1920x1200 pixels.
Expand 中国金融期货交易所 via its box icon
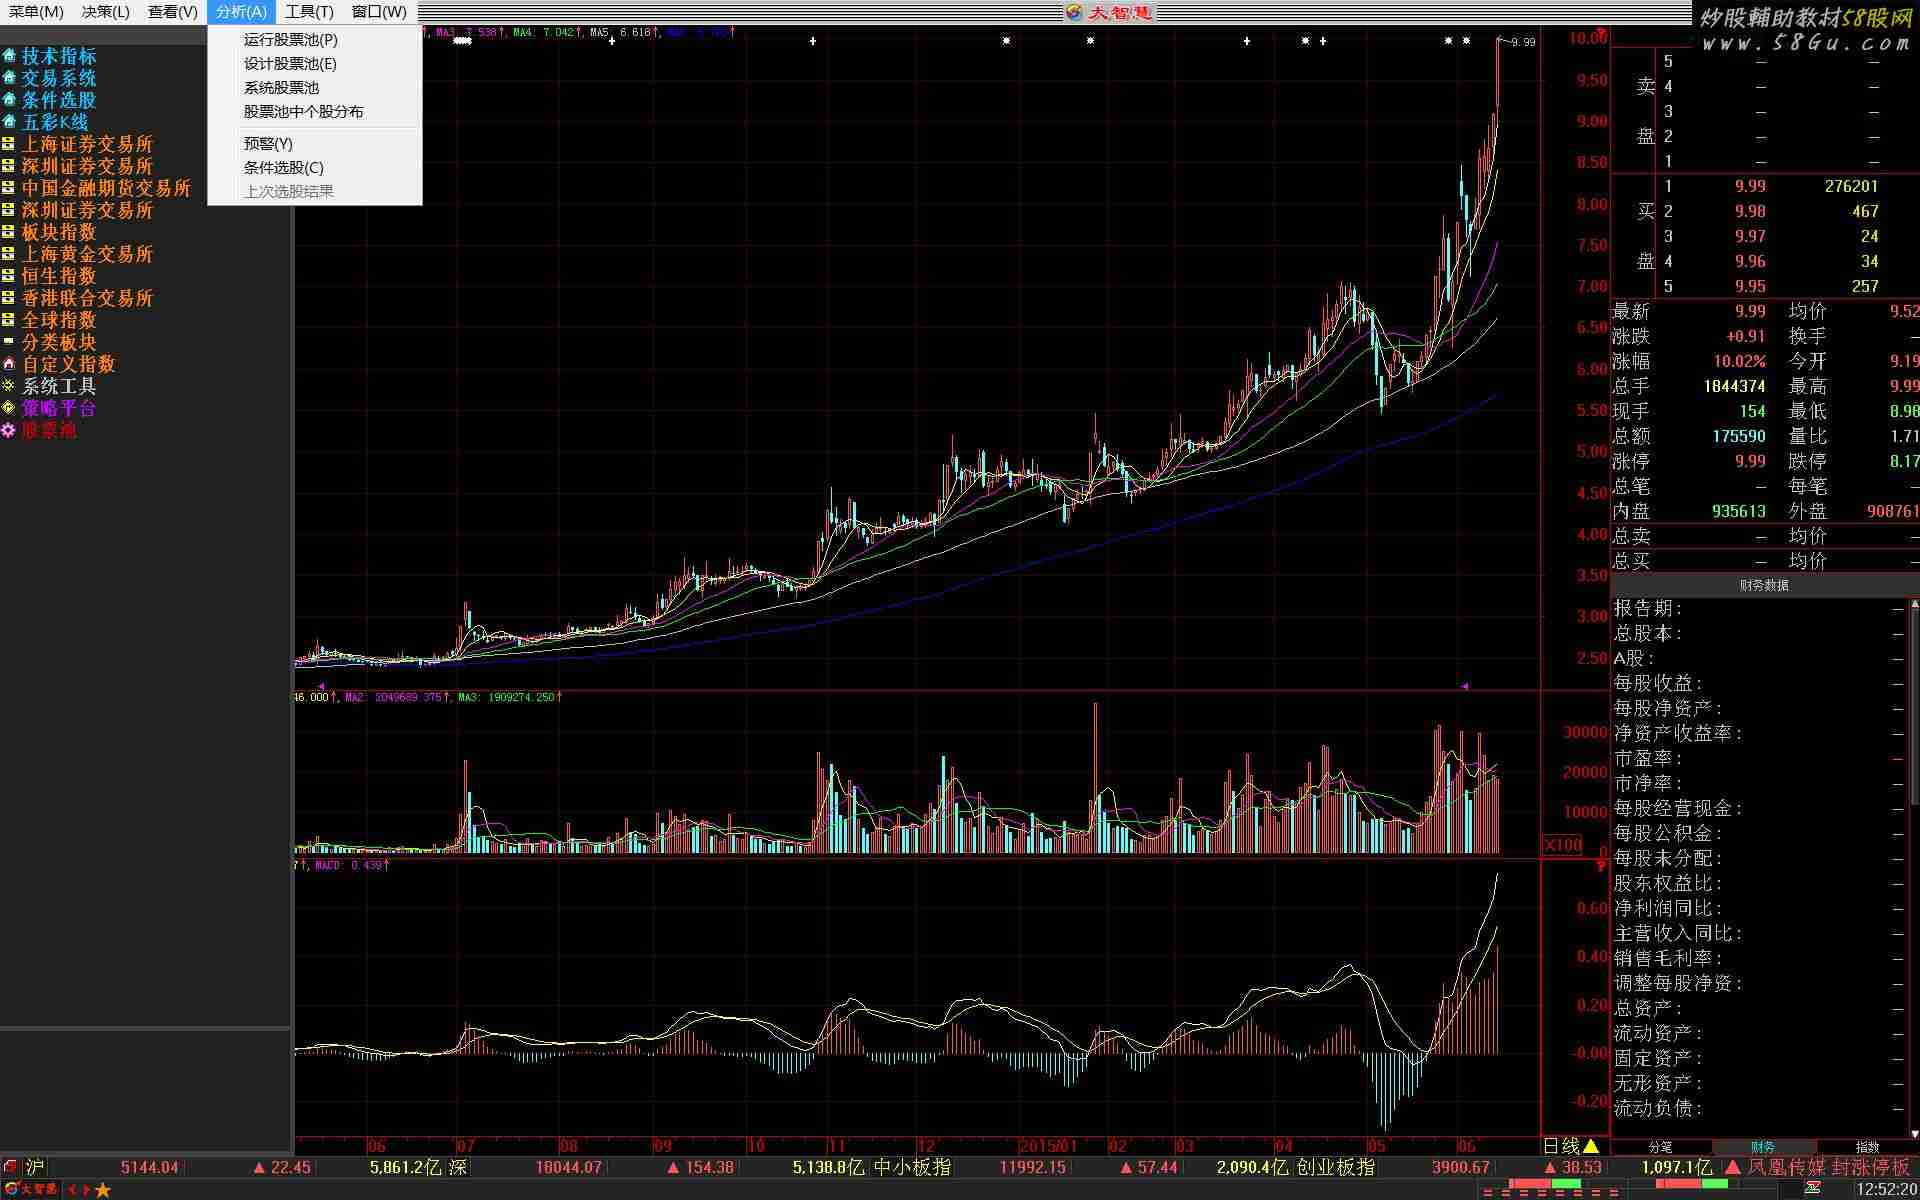point(9,188)
